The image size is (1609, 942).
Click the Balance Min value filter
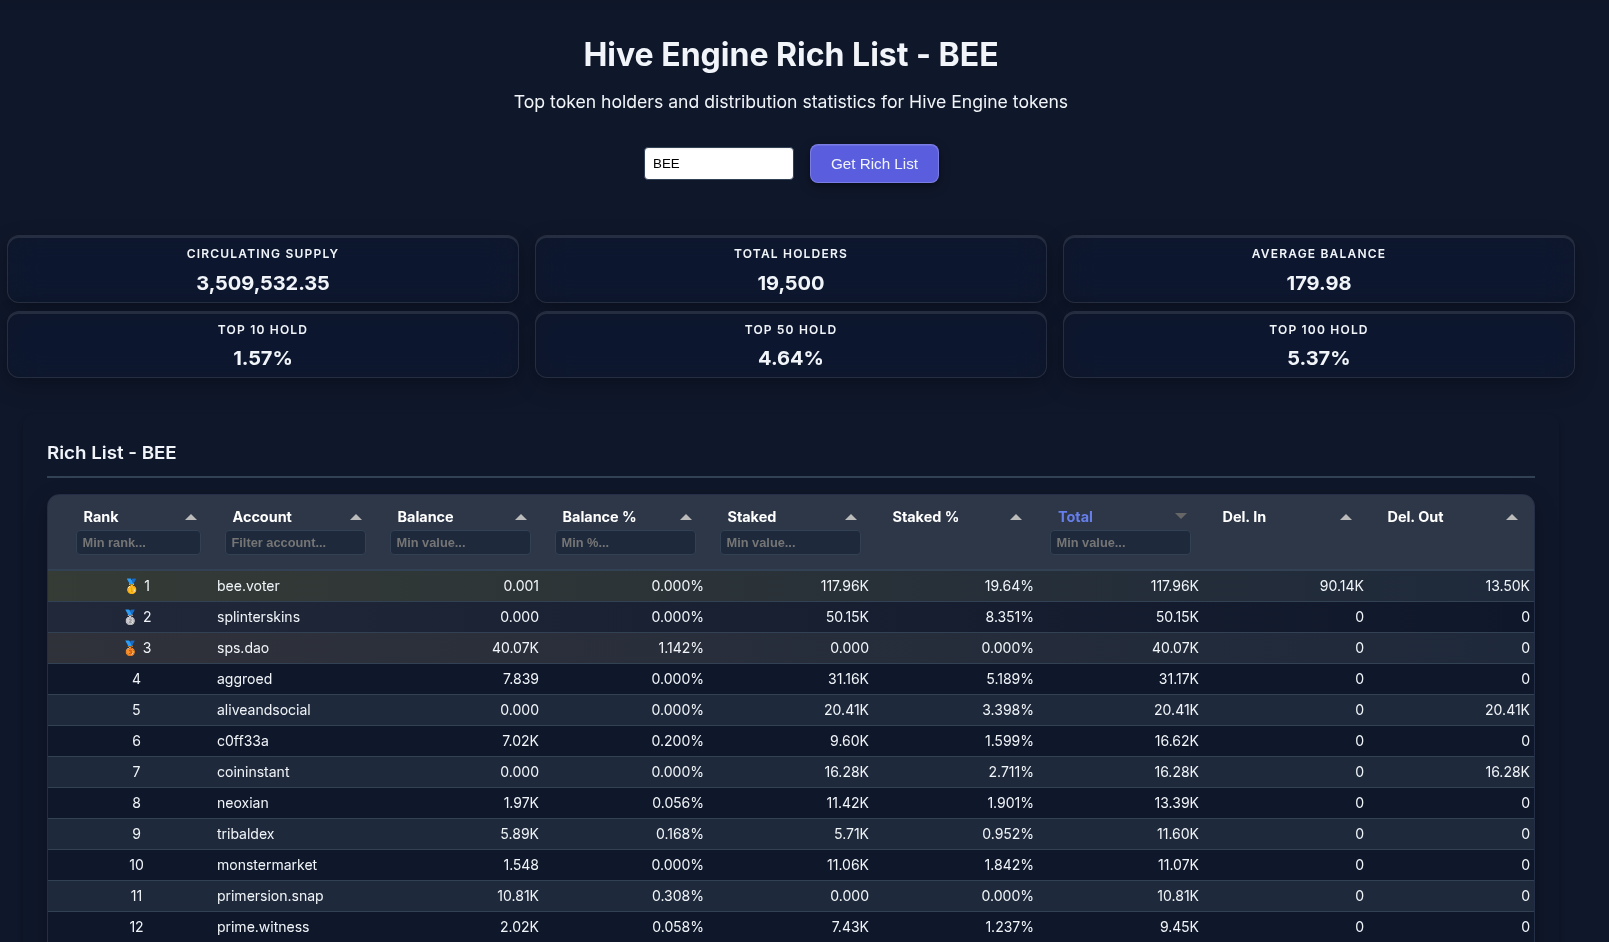(x=460, y=543)
